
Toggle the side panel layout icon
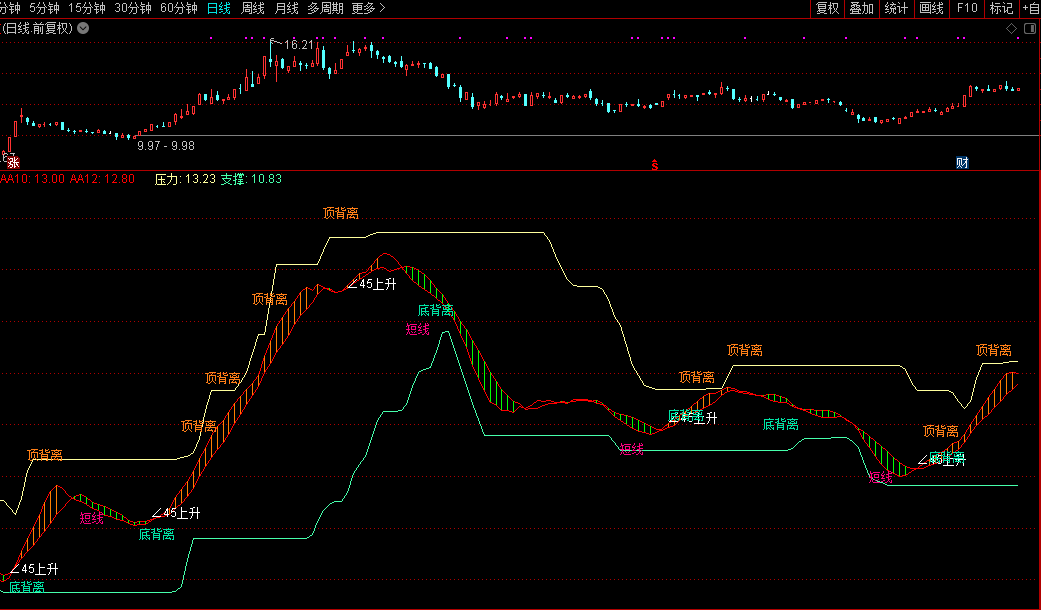tap(1029, 28)
